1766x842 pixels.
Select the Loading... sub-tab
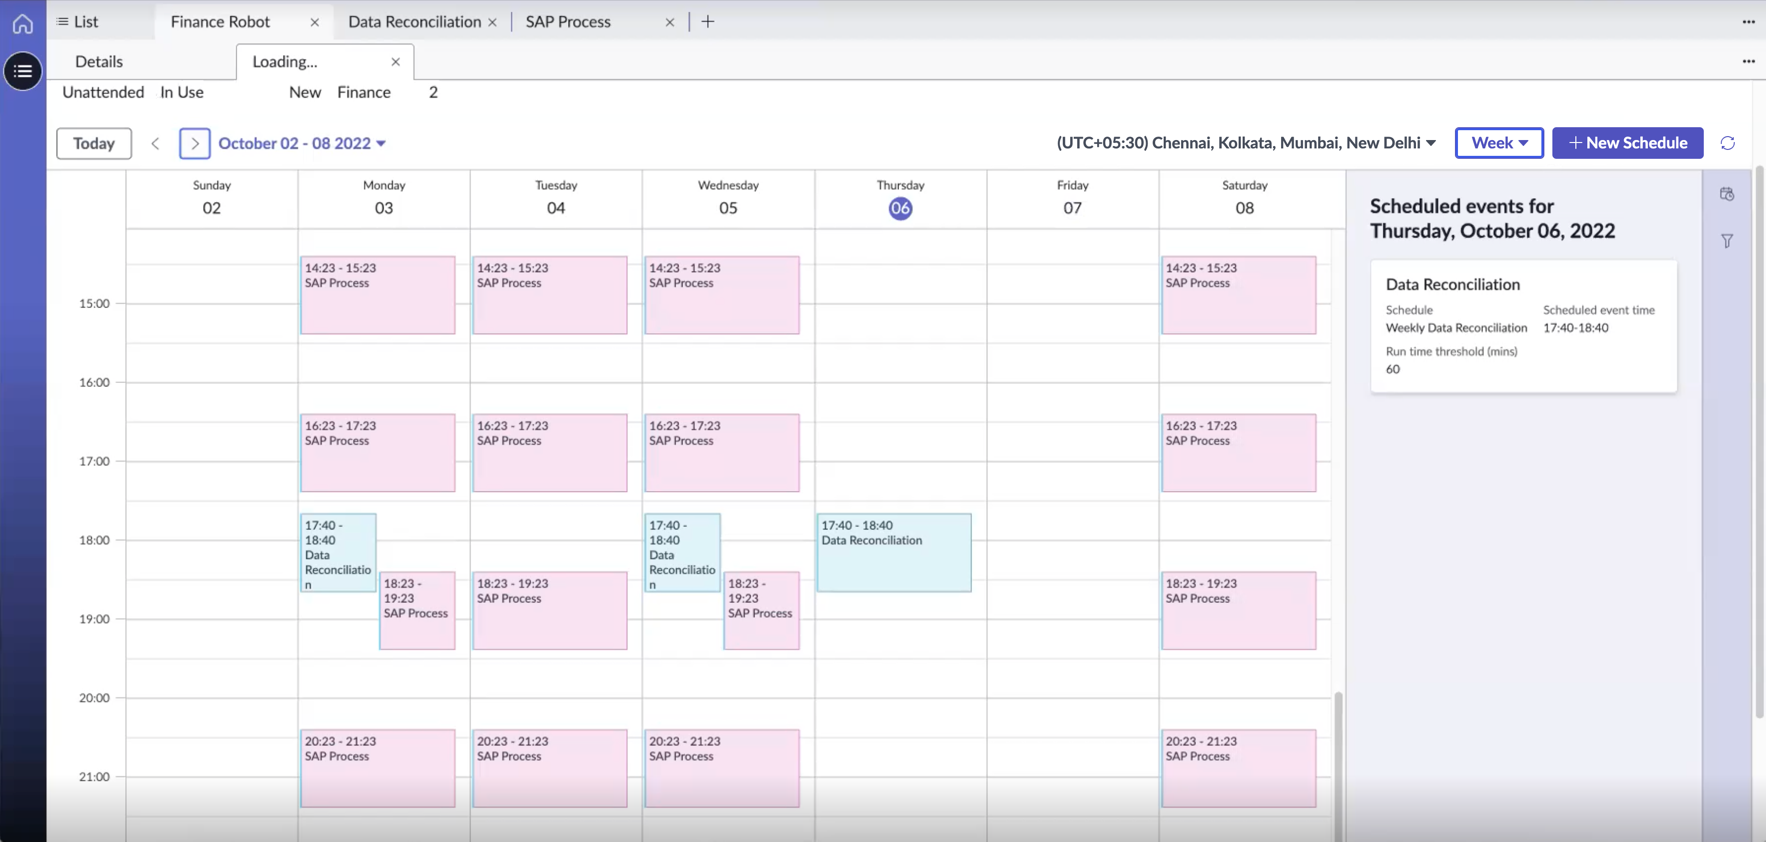[285, 62]
